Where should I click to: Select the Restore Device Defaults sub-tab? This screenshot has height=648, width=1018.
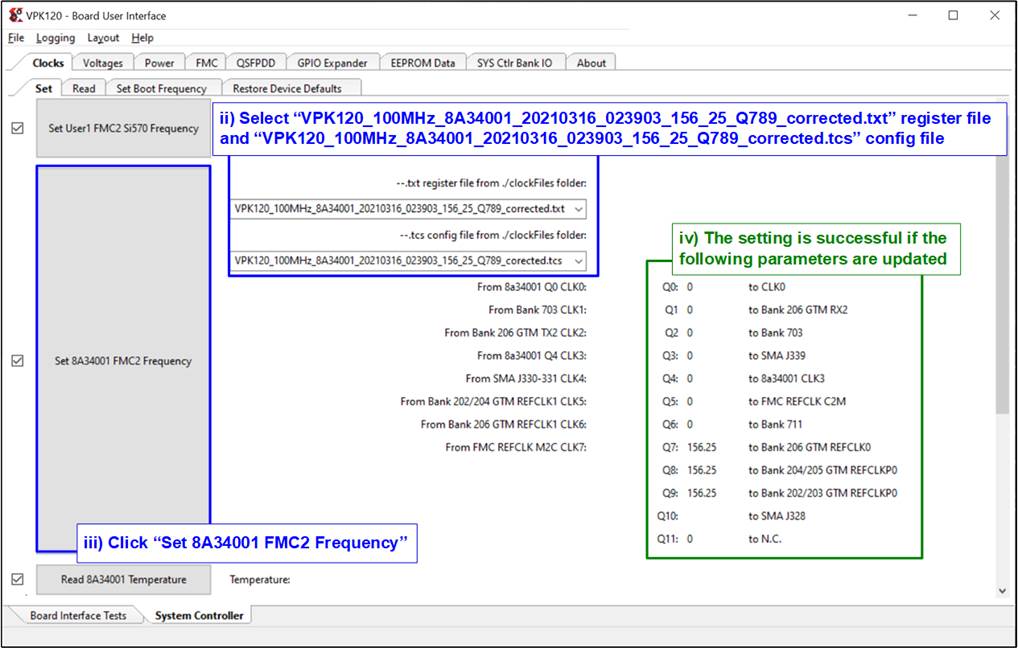pos(287,88)
